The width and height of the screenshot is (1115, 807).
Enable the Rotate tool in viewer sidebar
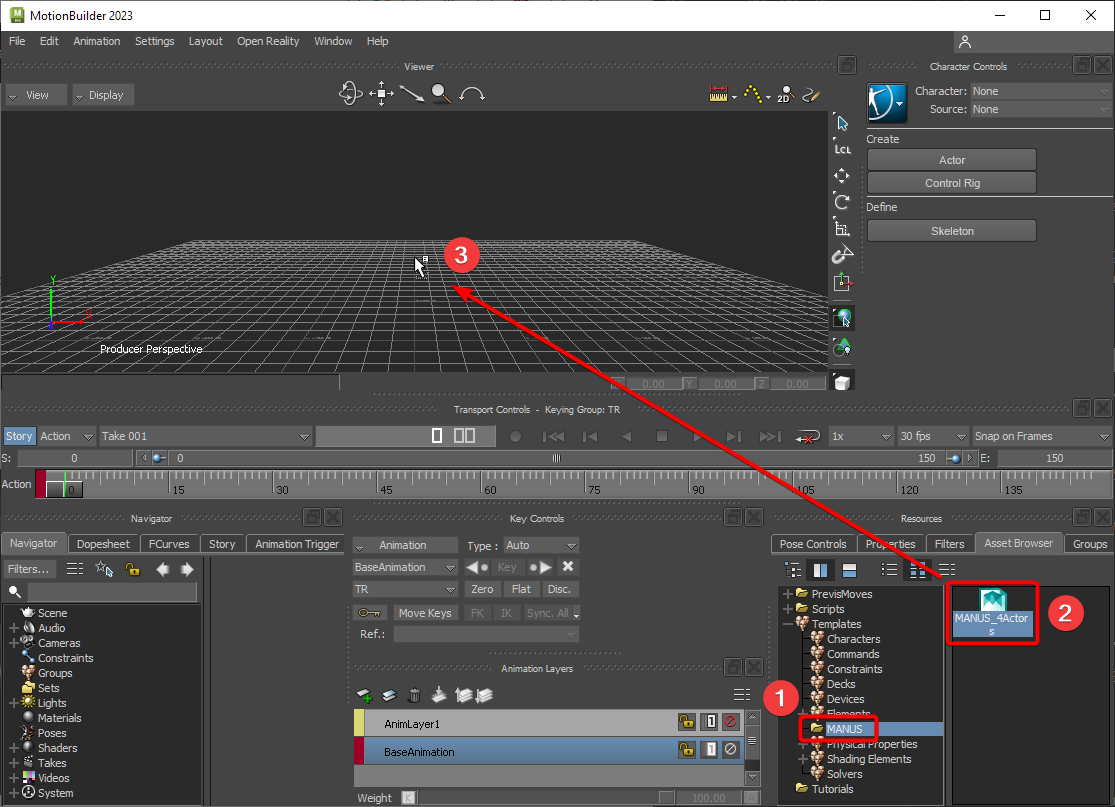[x=842, y=202]
